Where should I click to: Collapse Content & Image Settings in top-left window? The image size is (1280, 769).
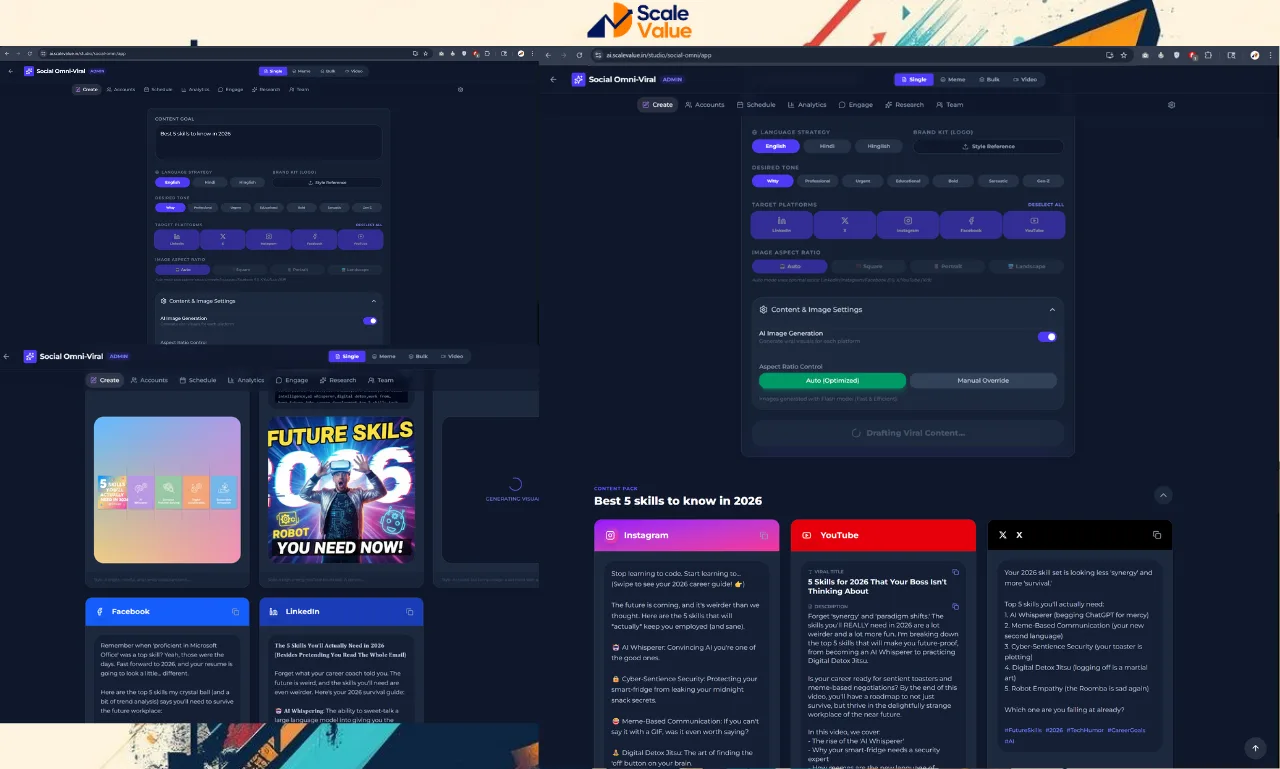tap(374, 300)
